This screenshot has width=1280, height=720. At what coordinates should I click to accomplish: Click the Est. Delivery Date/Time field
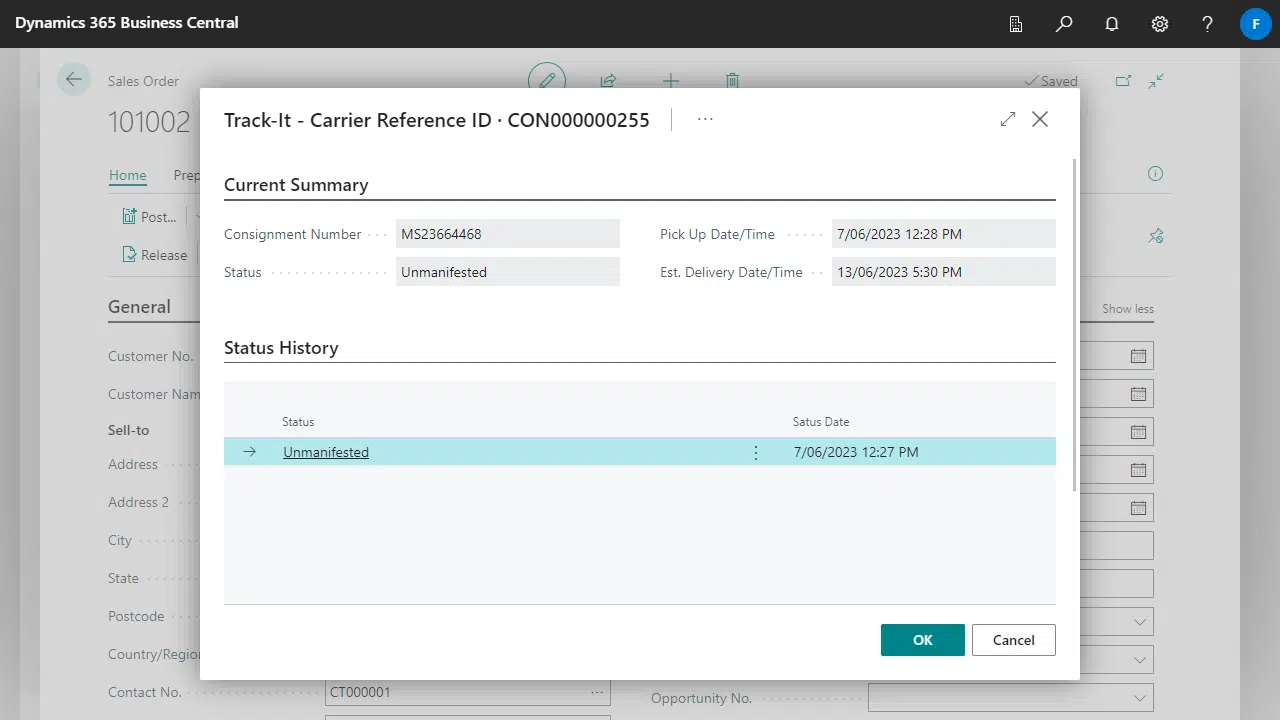(x=942, y=272)
